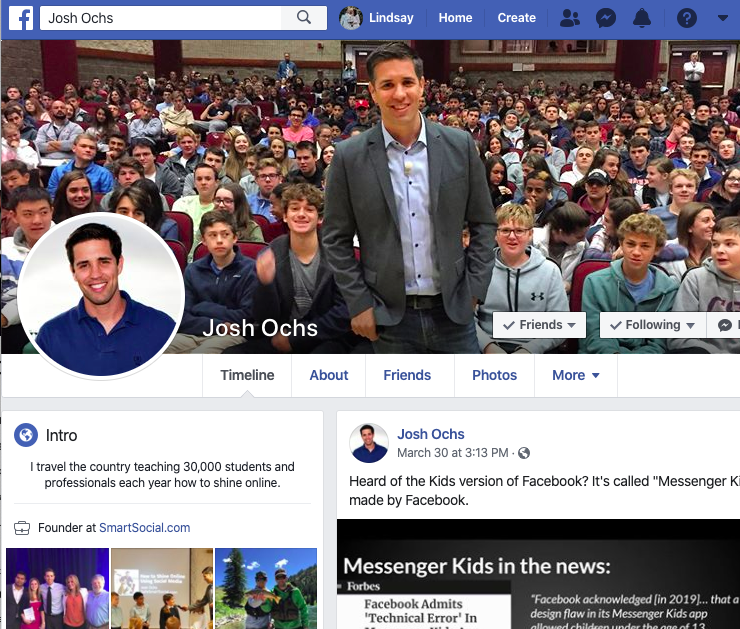Open Josh Ochs' circular profile picture
Screen dimensions: 740x629
point(101,296)
